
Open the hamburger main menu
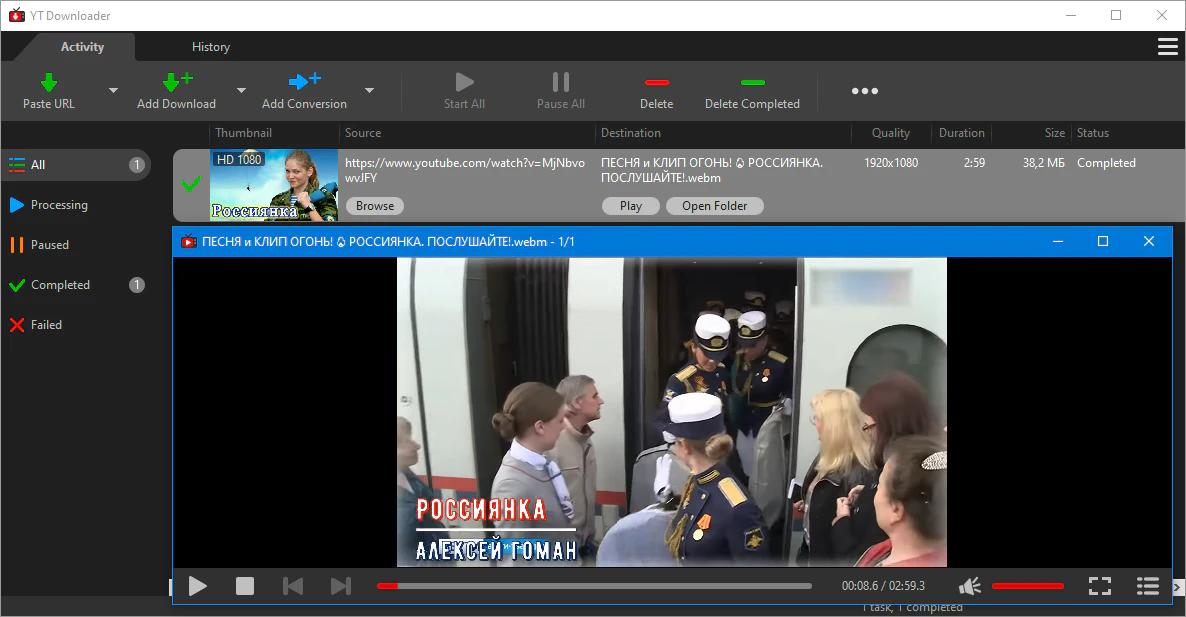coord(1167,47)
